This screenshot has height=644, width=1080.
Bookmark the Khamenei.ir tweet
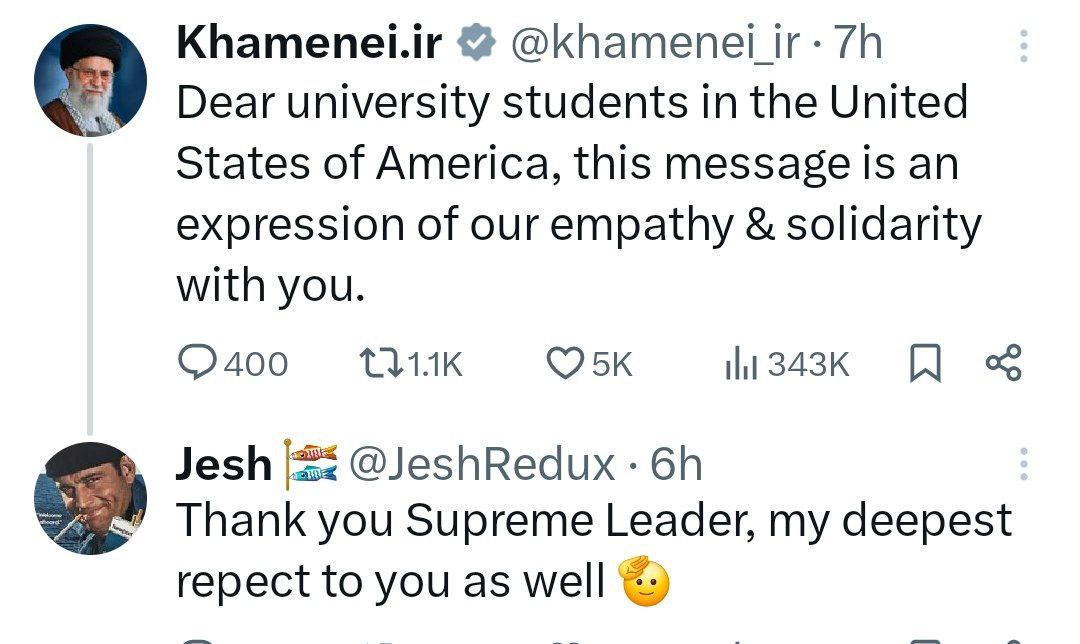pos(924,365)
